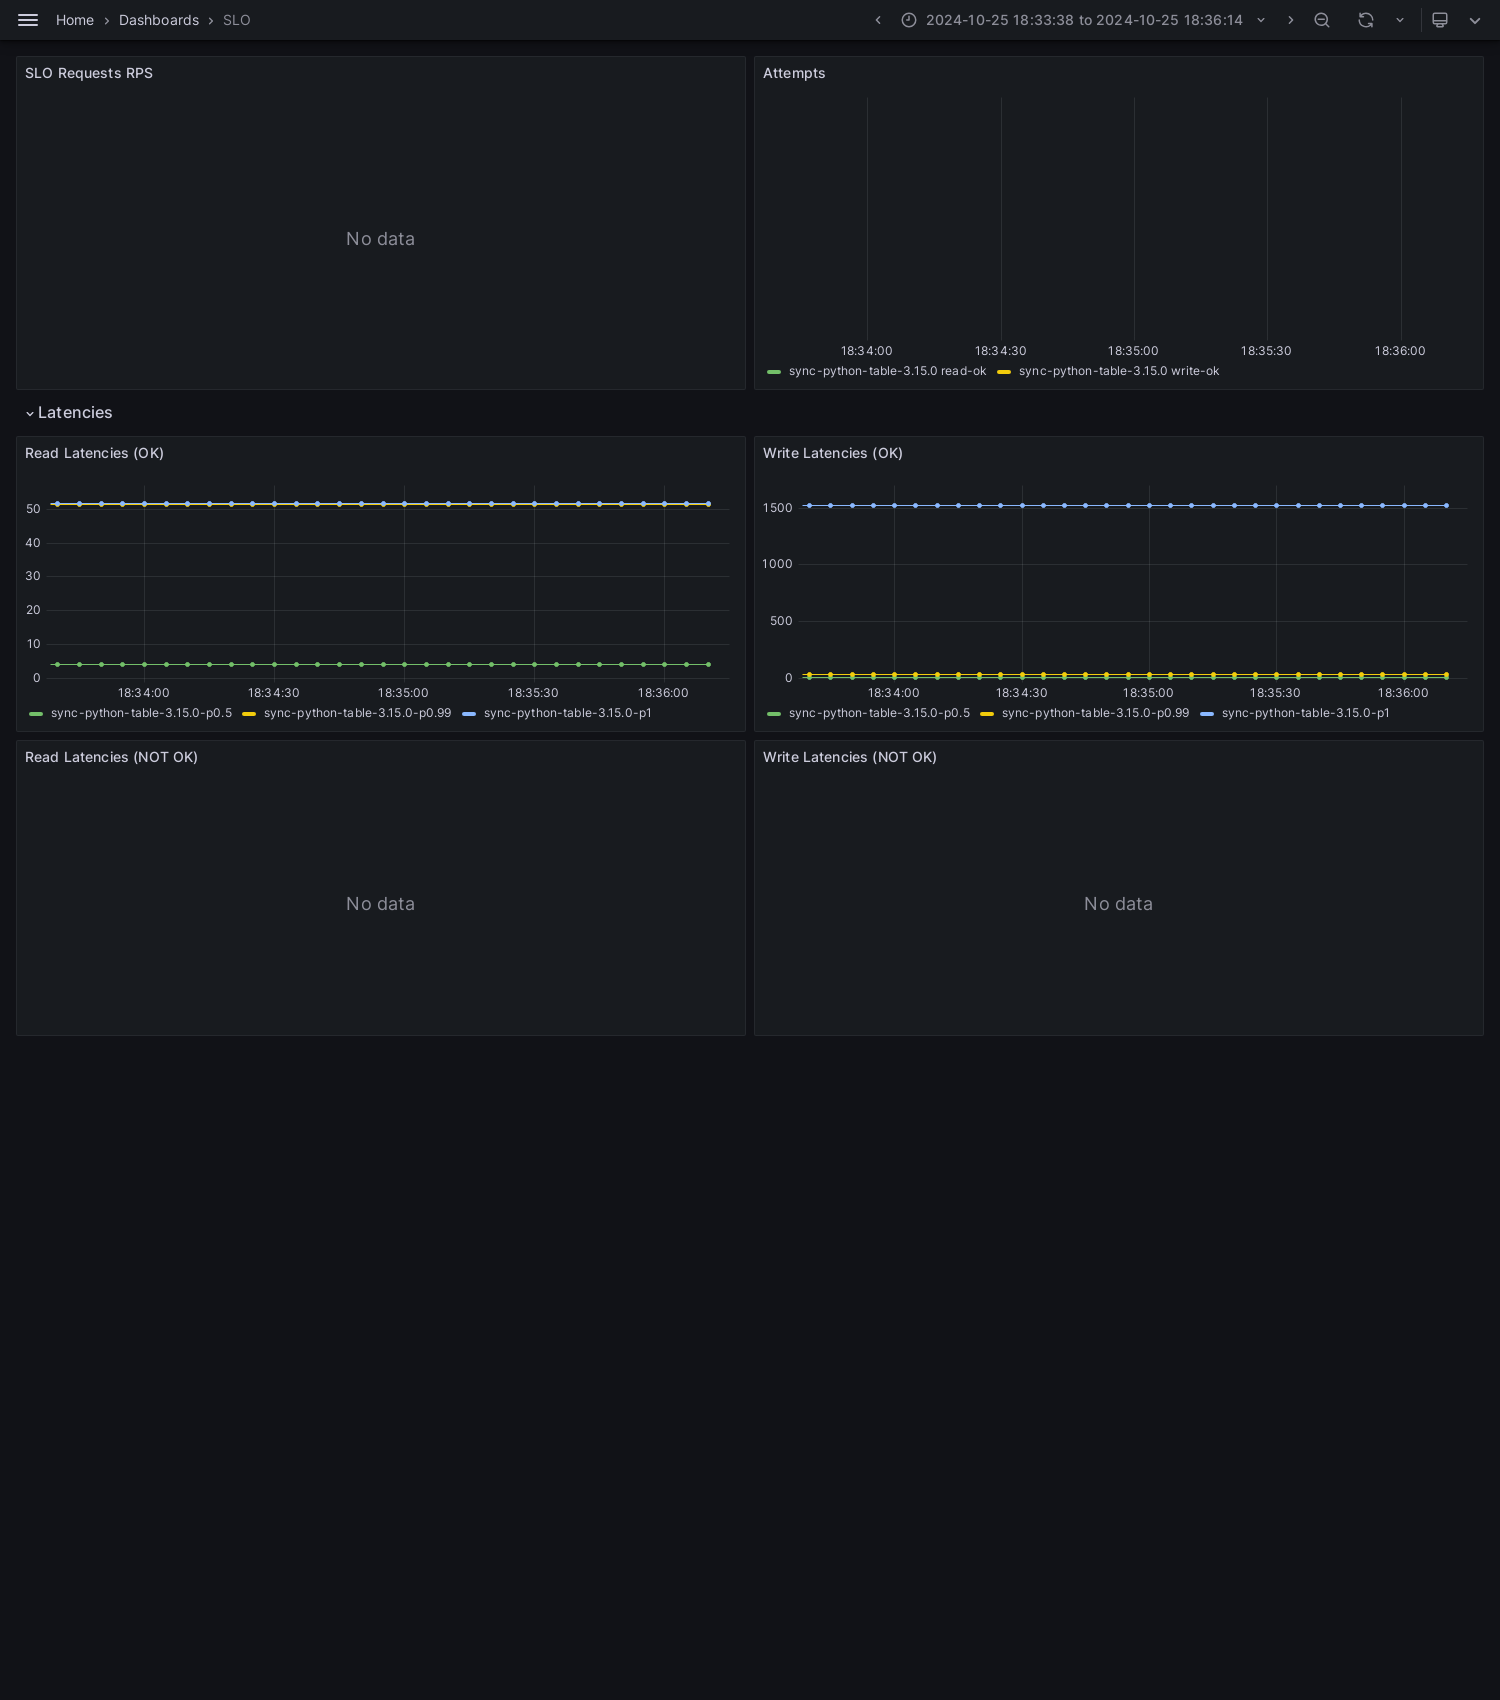The width and height of the screenshot is (1500, 1700).
Task: Click the monitor view mode icon
Action: point(1440,20)
